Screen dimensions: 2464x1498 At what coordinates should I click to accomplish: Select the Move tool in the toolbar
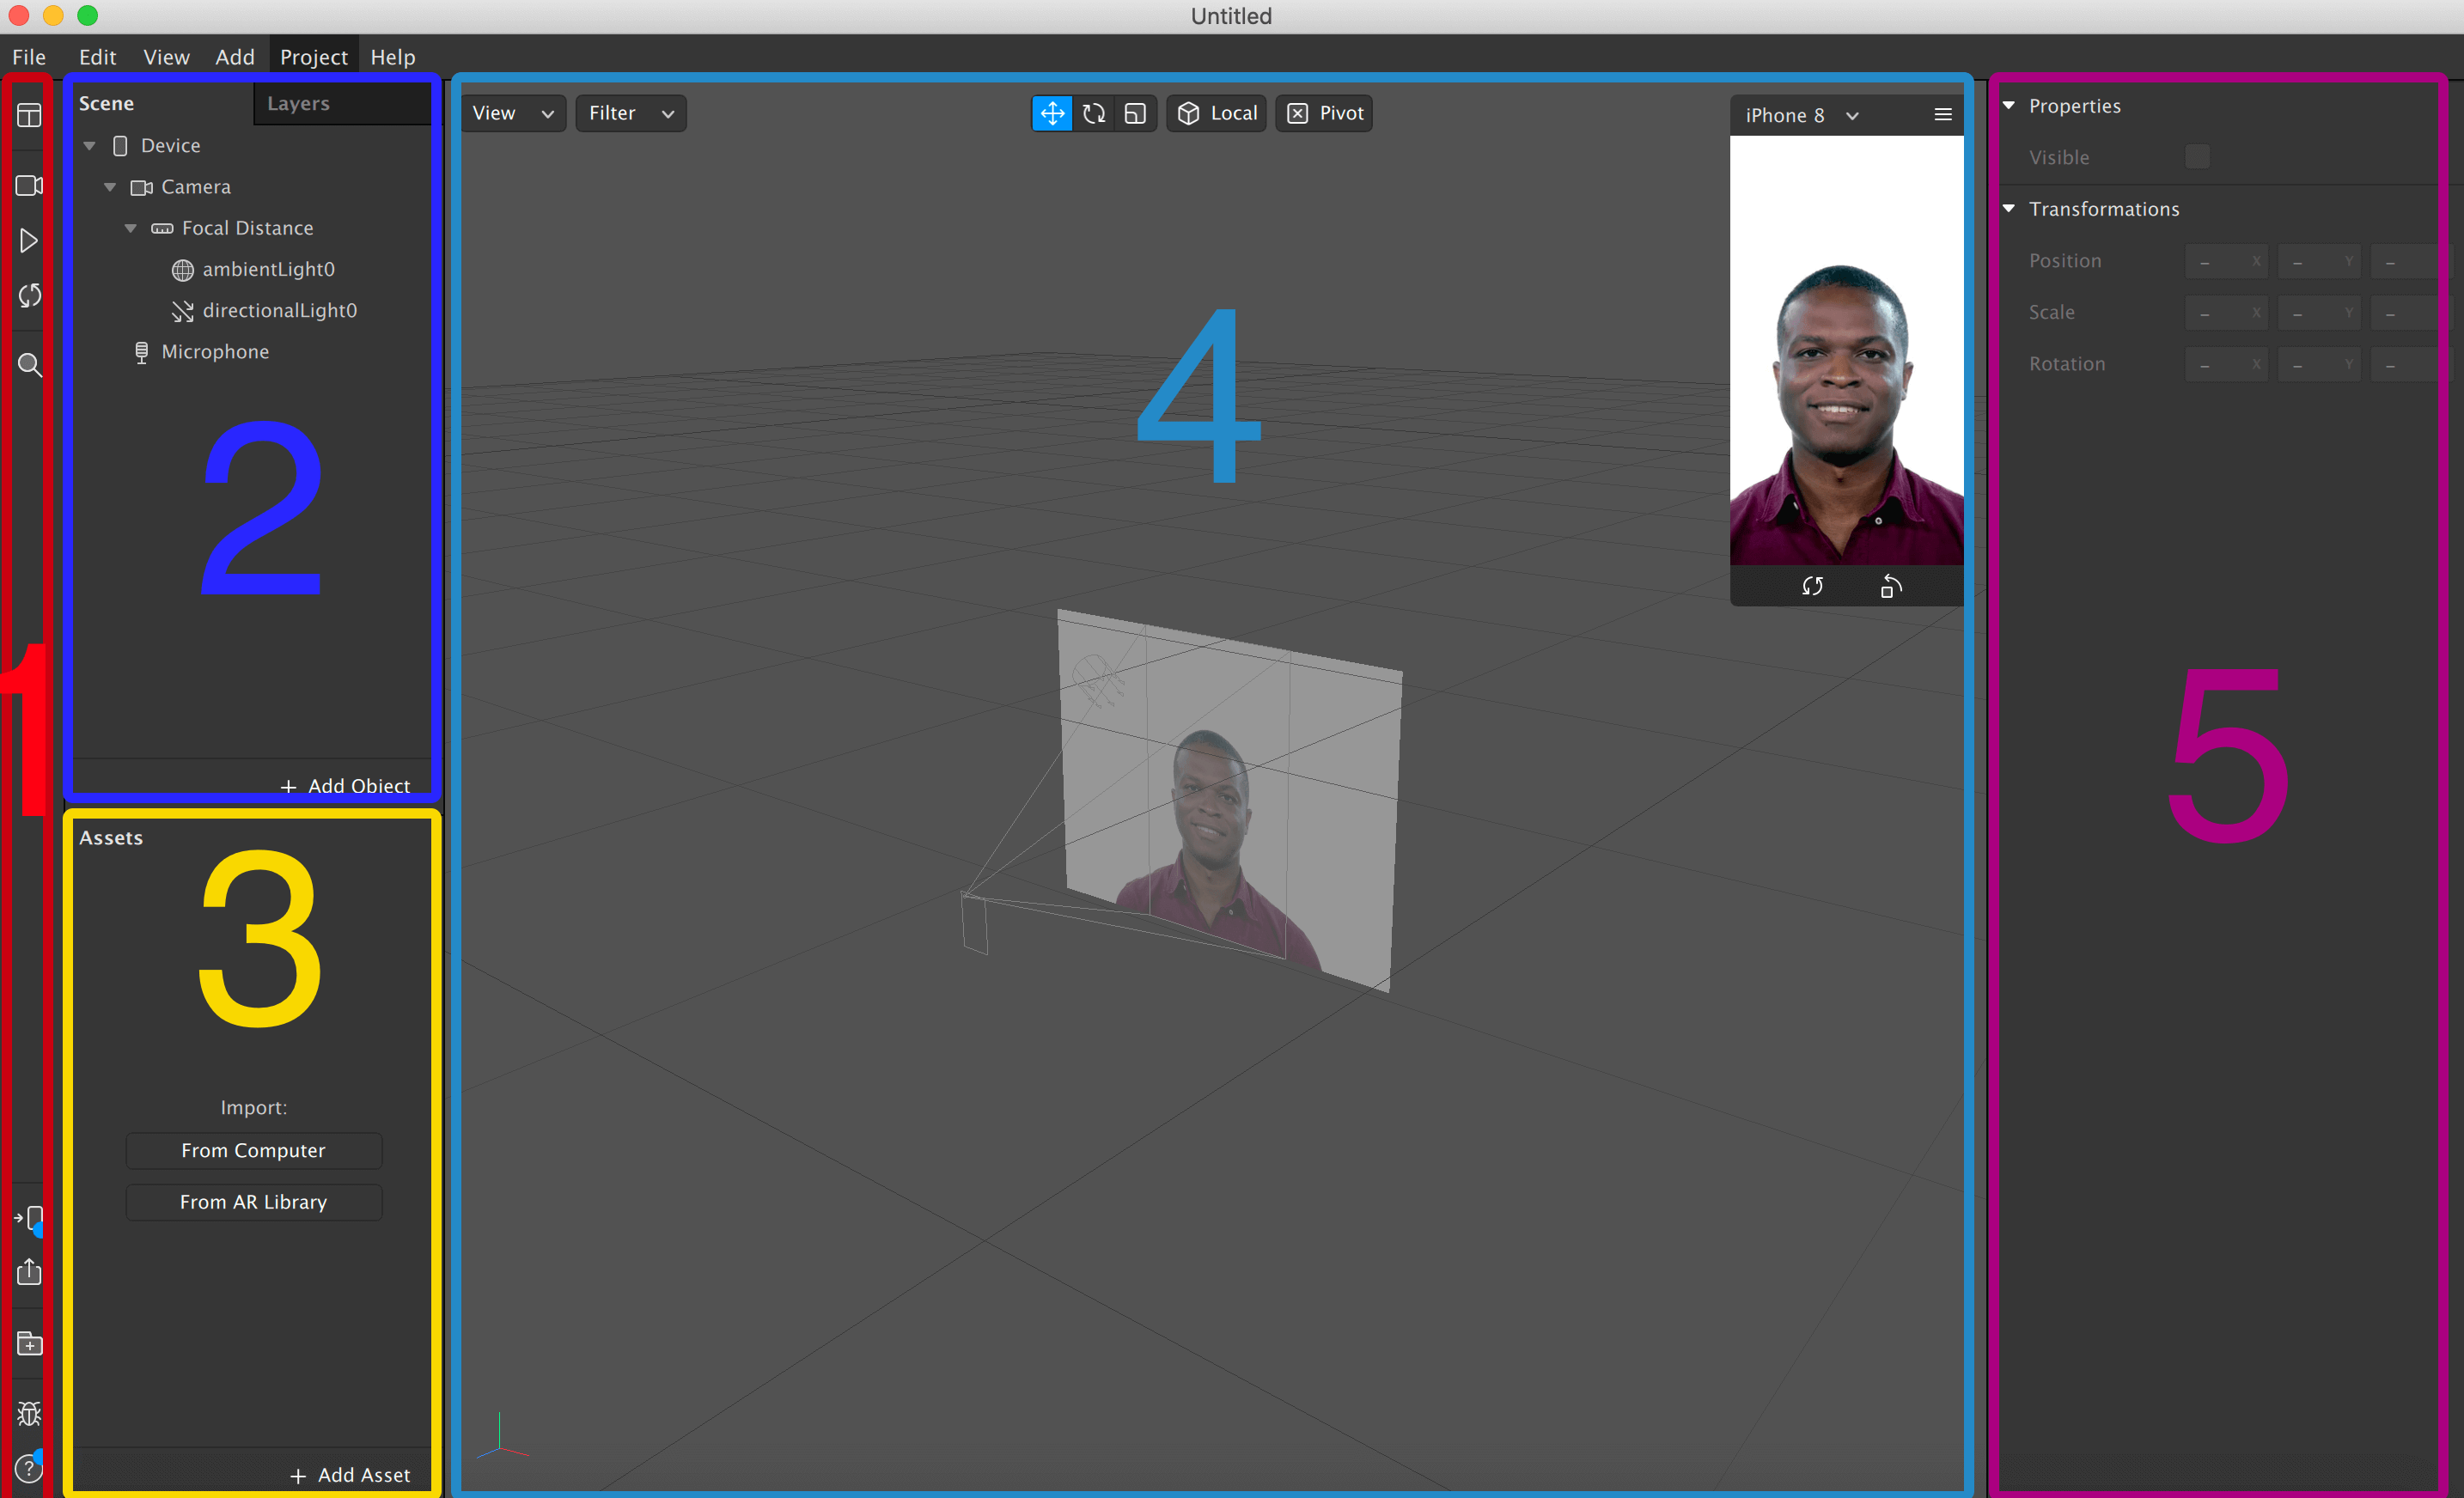click(1052, 113)
